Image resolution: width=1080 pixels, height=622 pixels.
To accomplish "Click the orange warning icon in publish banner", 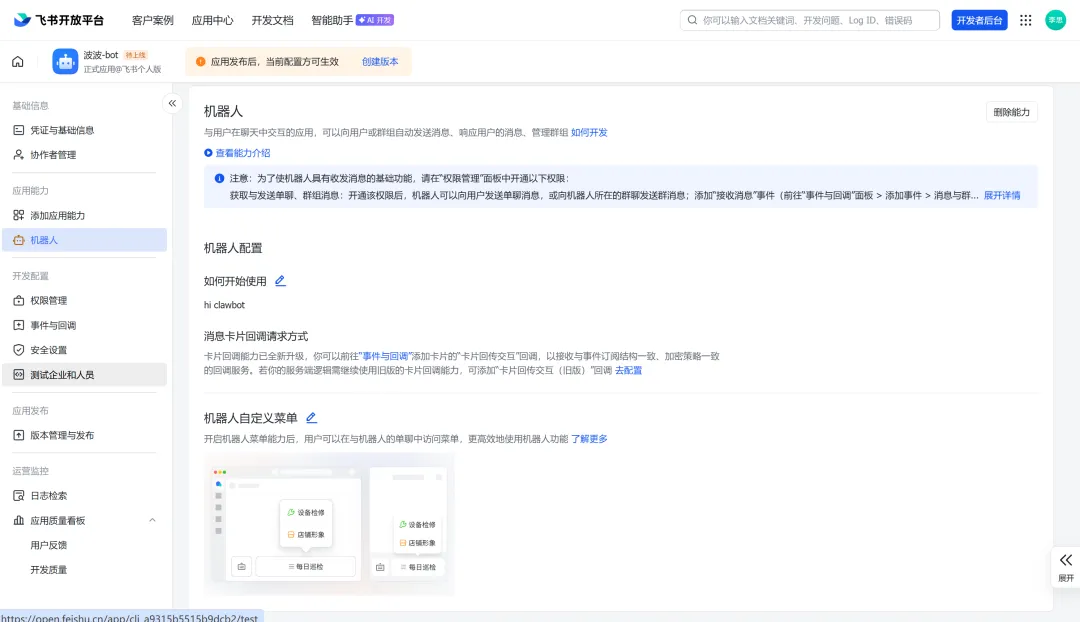I will (200, 62).
